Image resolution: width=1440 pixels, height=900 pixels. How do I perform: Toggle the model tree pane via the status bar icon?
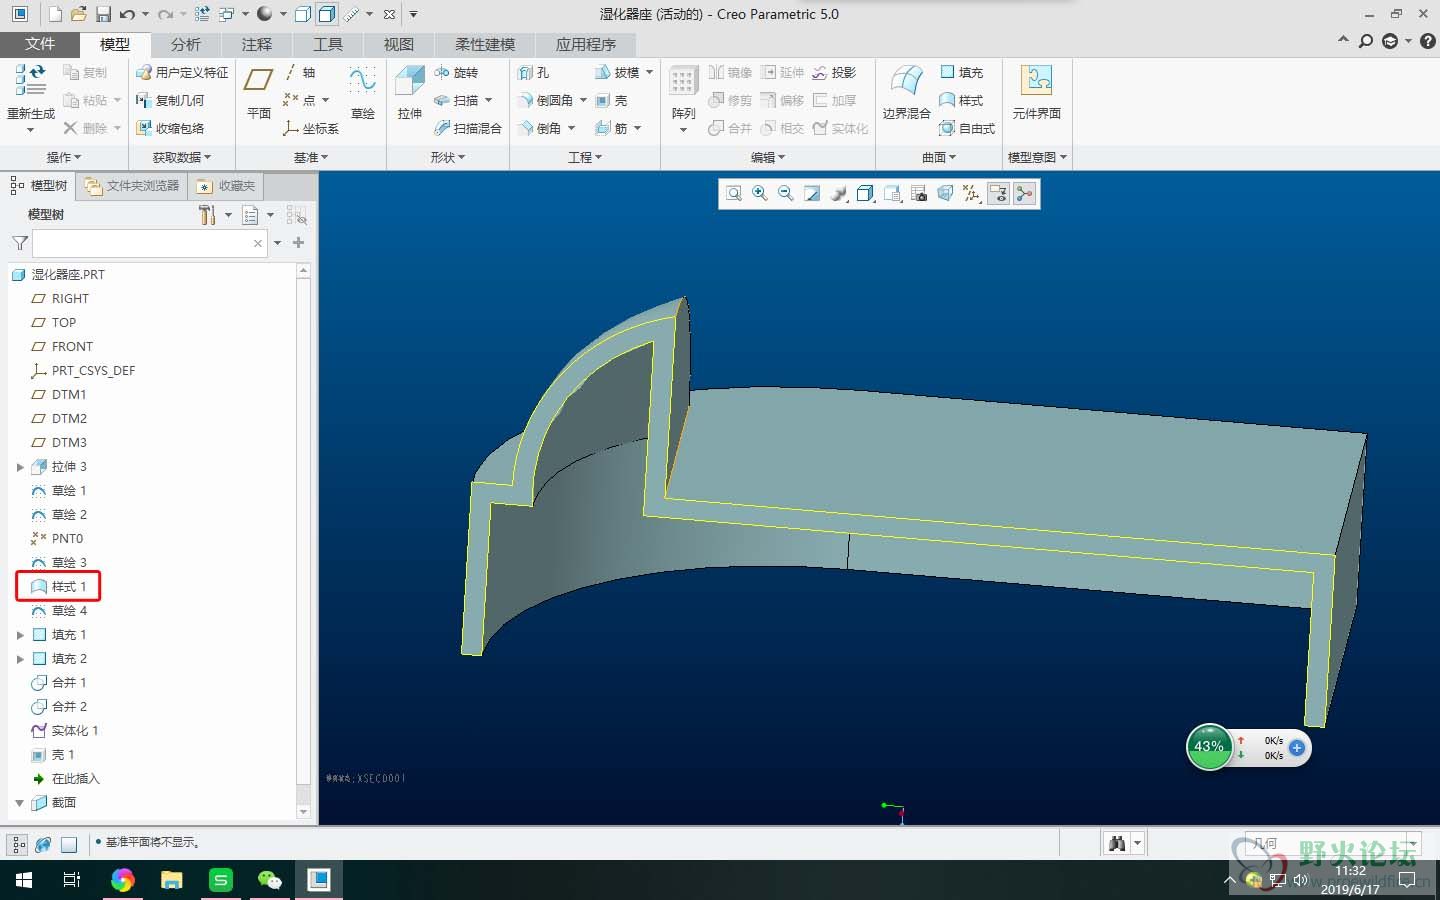coord(18,845)
